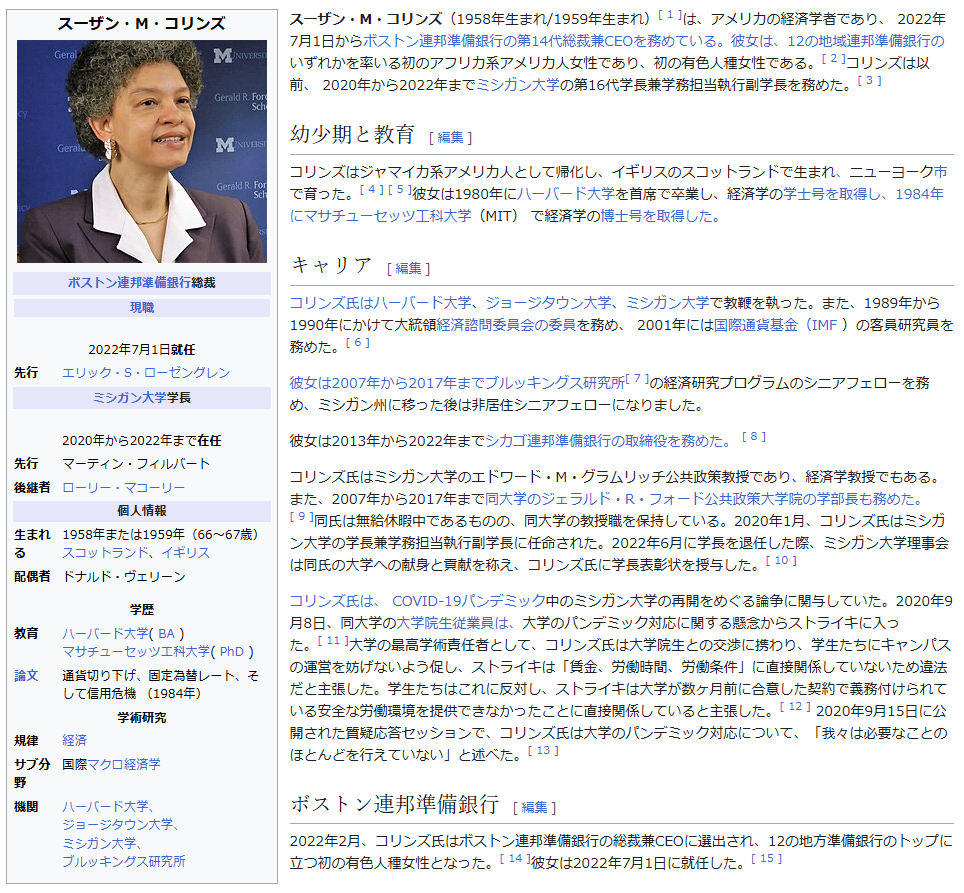Click キャリア section heading text
This screenshot has width=964, height=893.
tap(332, 266)
